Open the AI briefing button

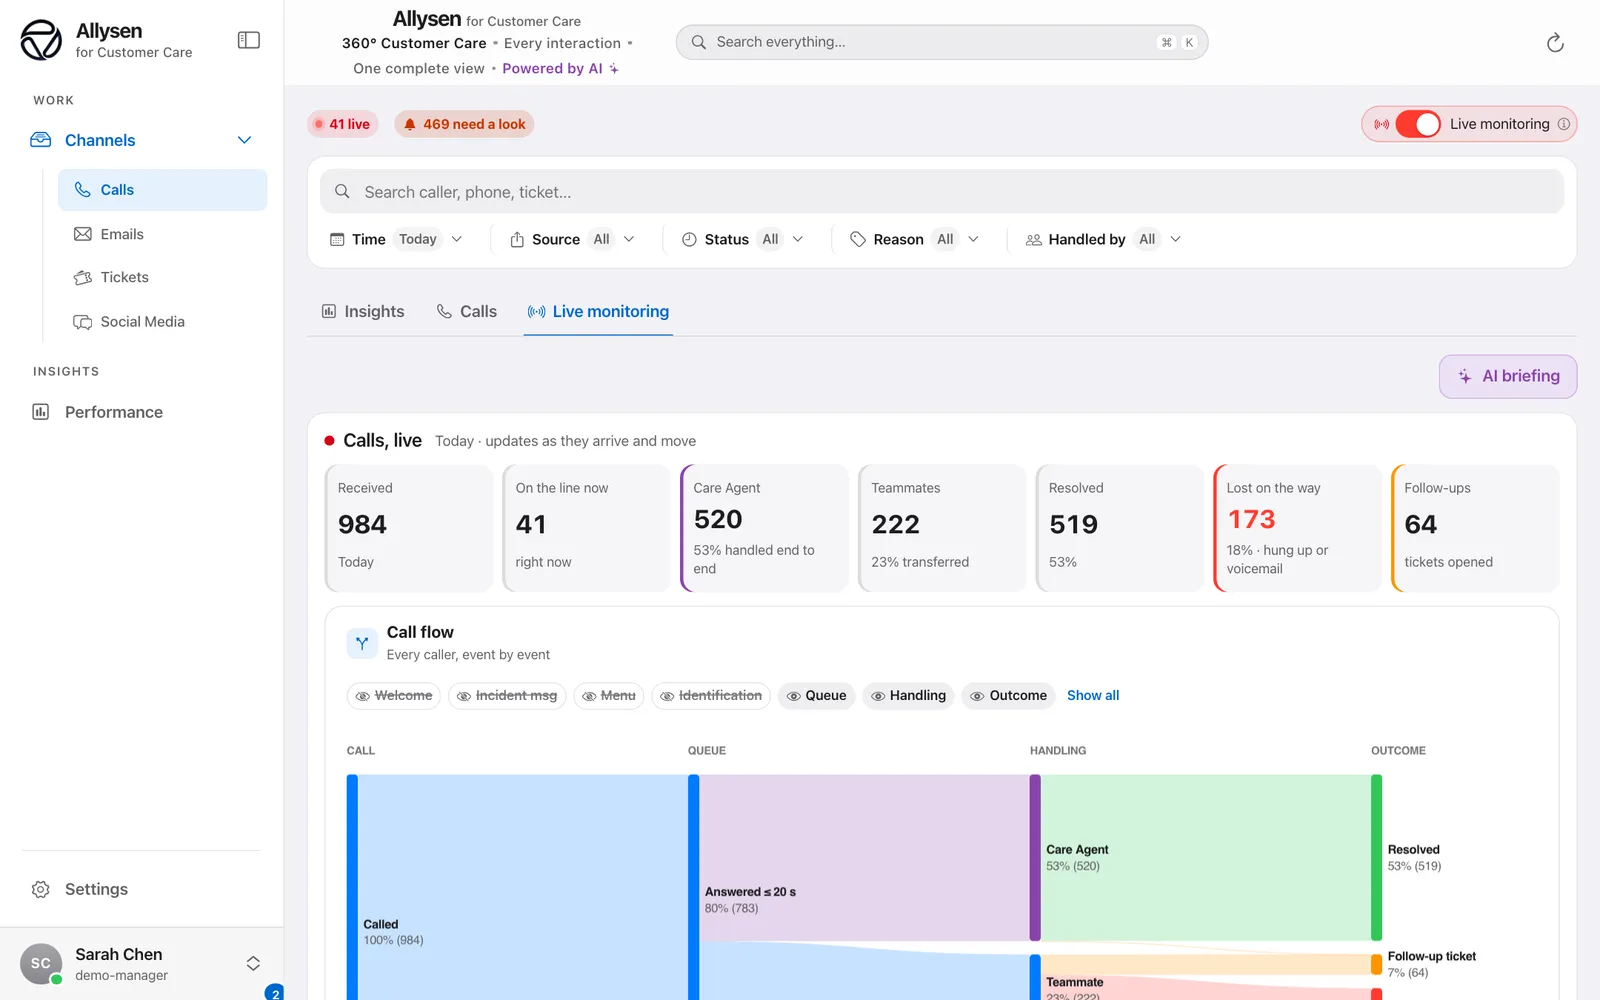1508,376
